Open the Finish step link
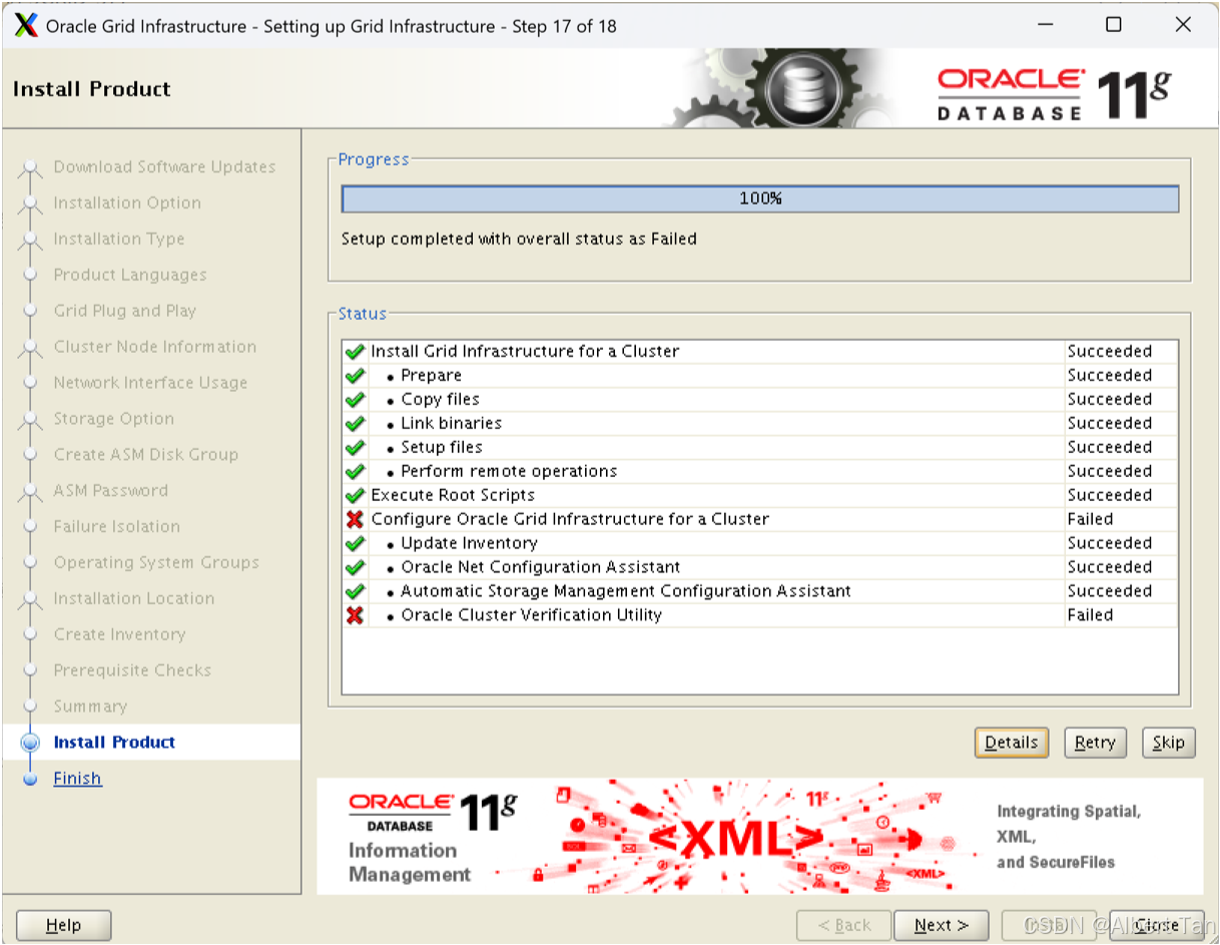The height and width of the screenshot is (945, 1220). 77,778
